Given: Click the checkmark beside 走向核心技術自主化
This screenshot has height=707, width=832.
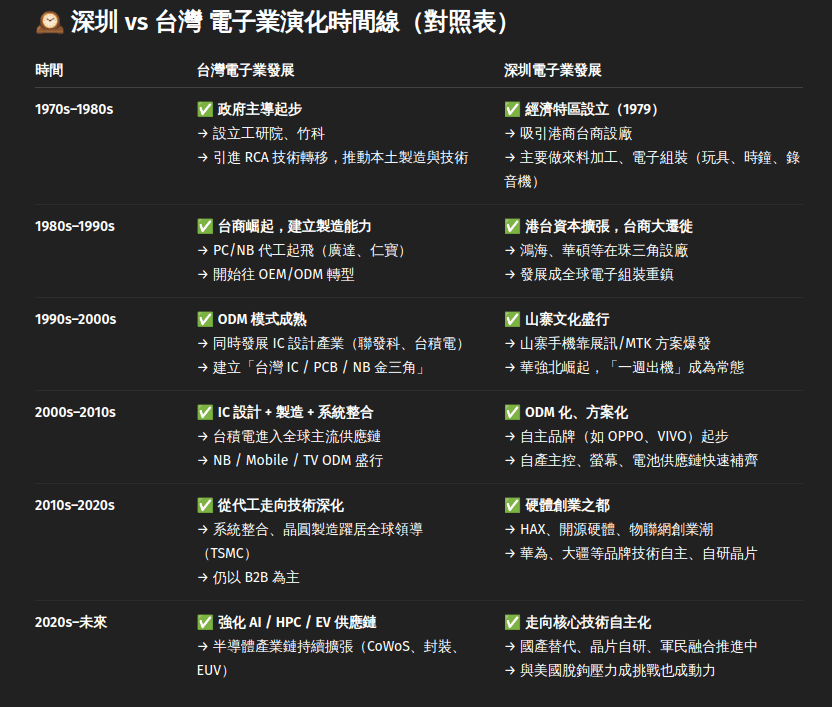Looking at the screenshot, I should pos(512,622).
